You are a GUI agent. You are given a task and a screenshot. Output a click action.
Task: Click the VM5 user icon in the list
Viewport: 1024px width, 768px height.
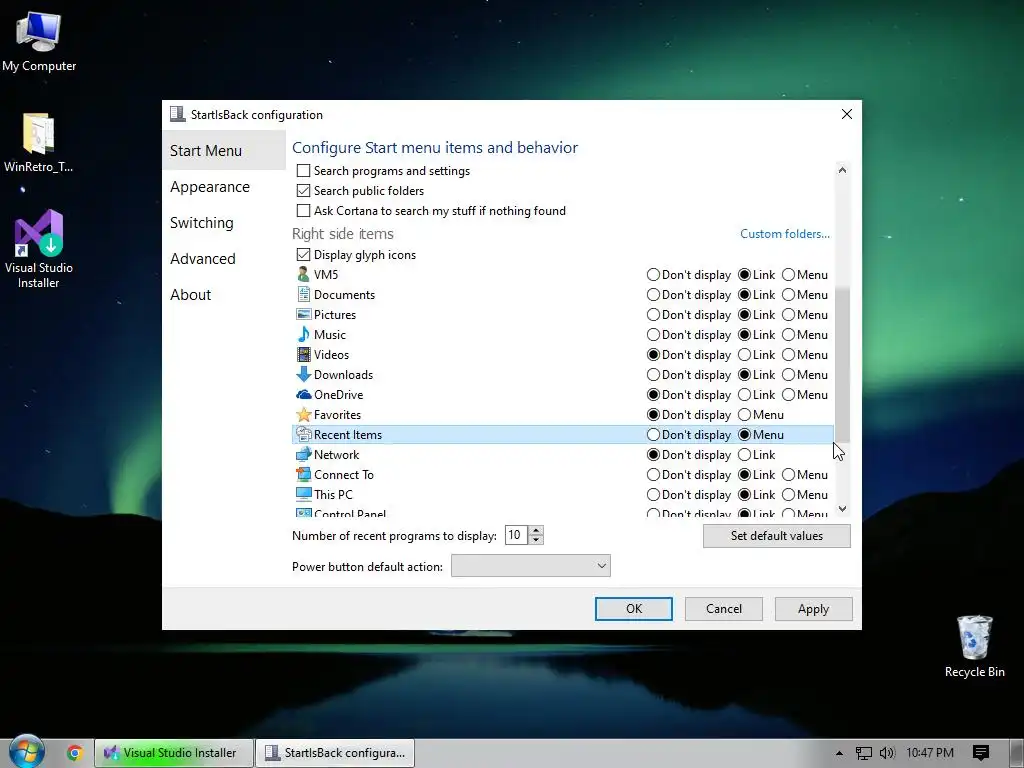(x=303, y=274)
